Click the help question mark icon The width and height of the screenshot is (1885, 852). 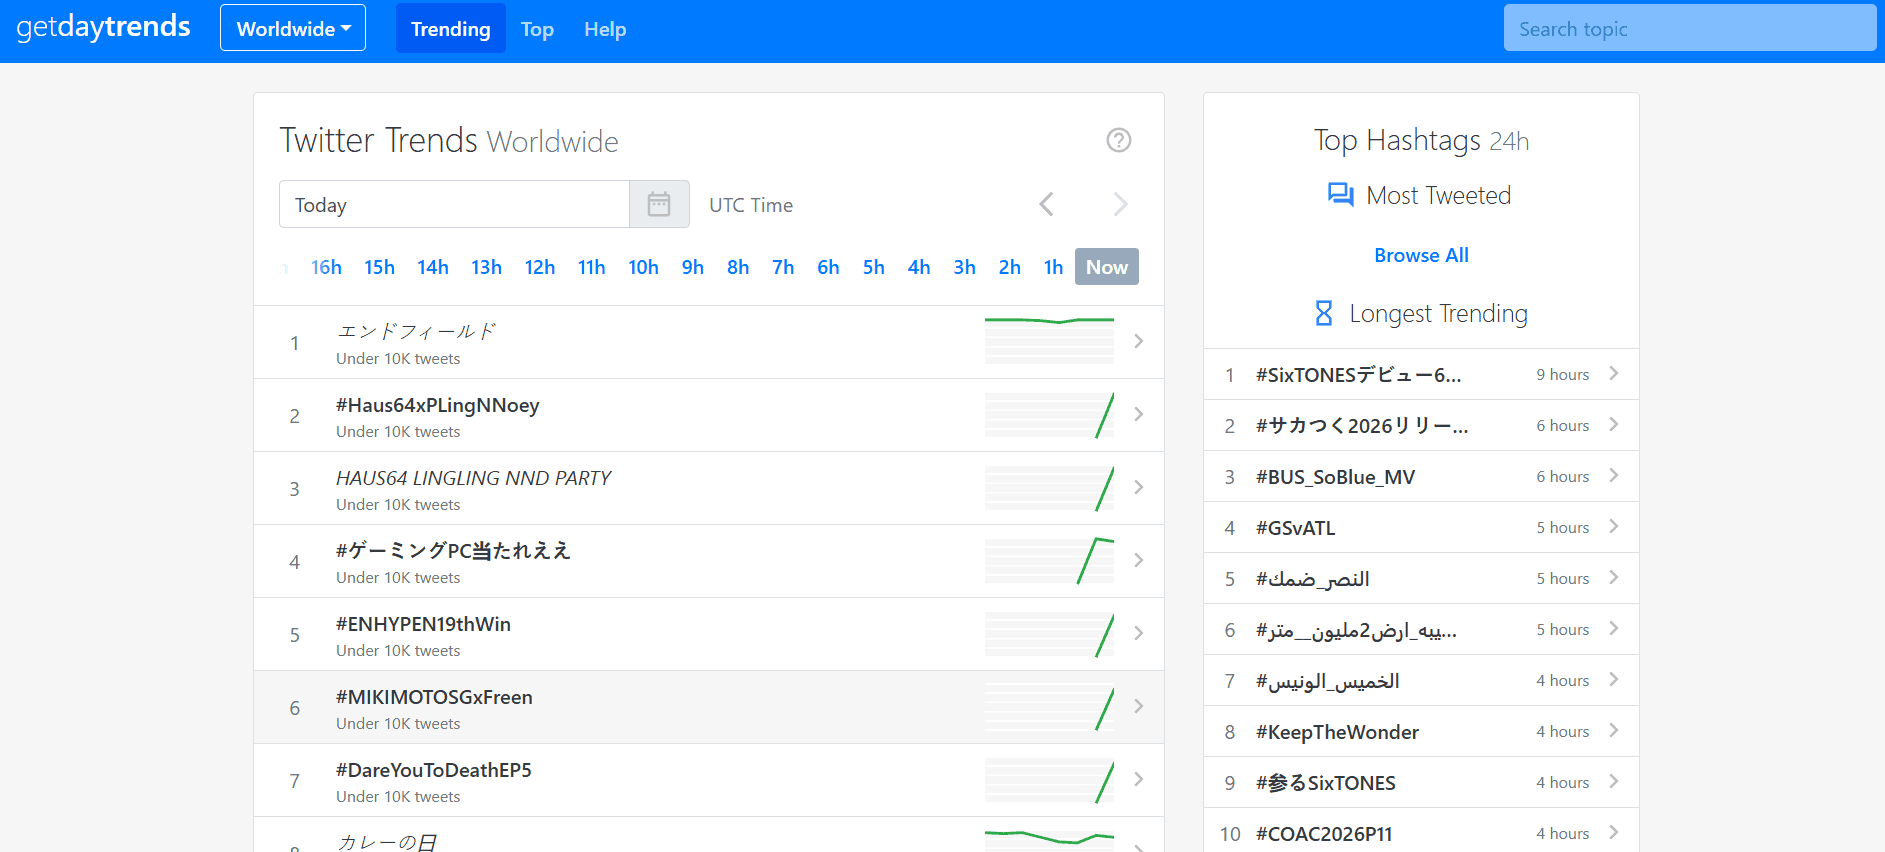pos(1118,140)
